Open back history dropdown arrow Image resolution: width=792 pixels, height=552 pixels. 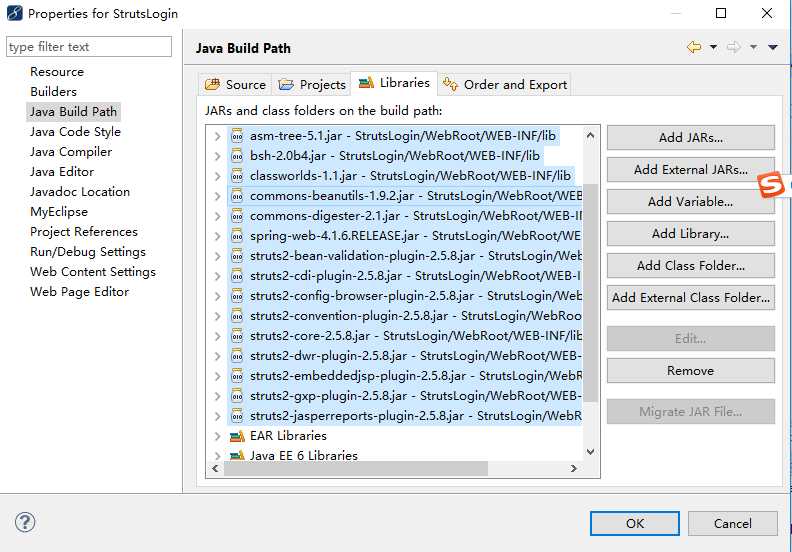(713, 47)
